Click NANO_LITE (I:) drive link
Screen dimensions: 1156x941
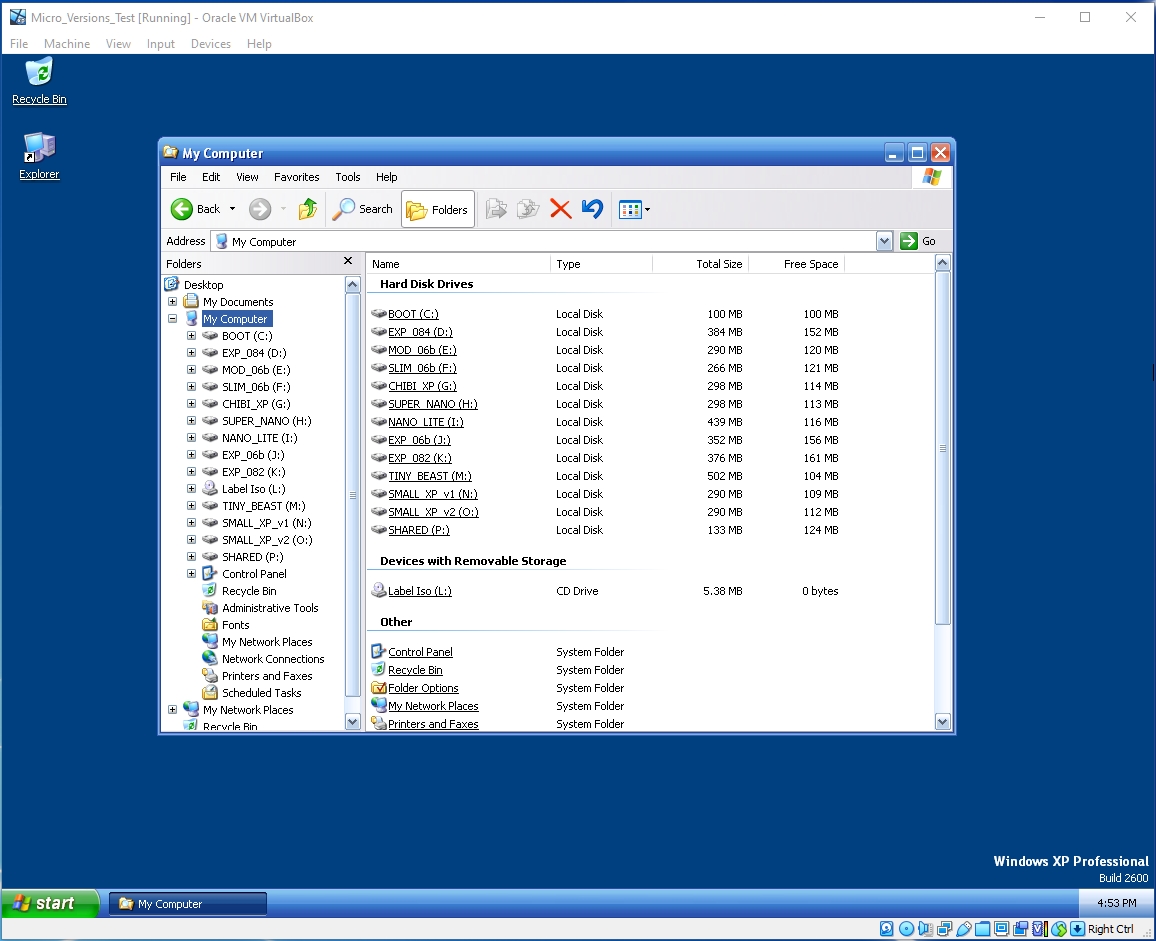coord(425,422)
